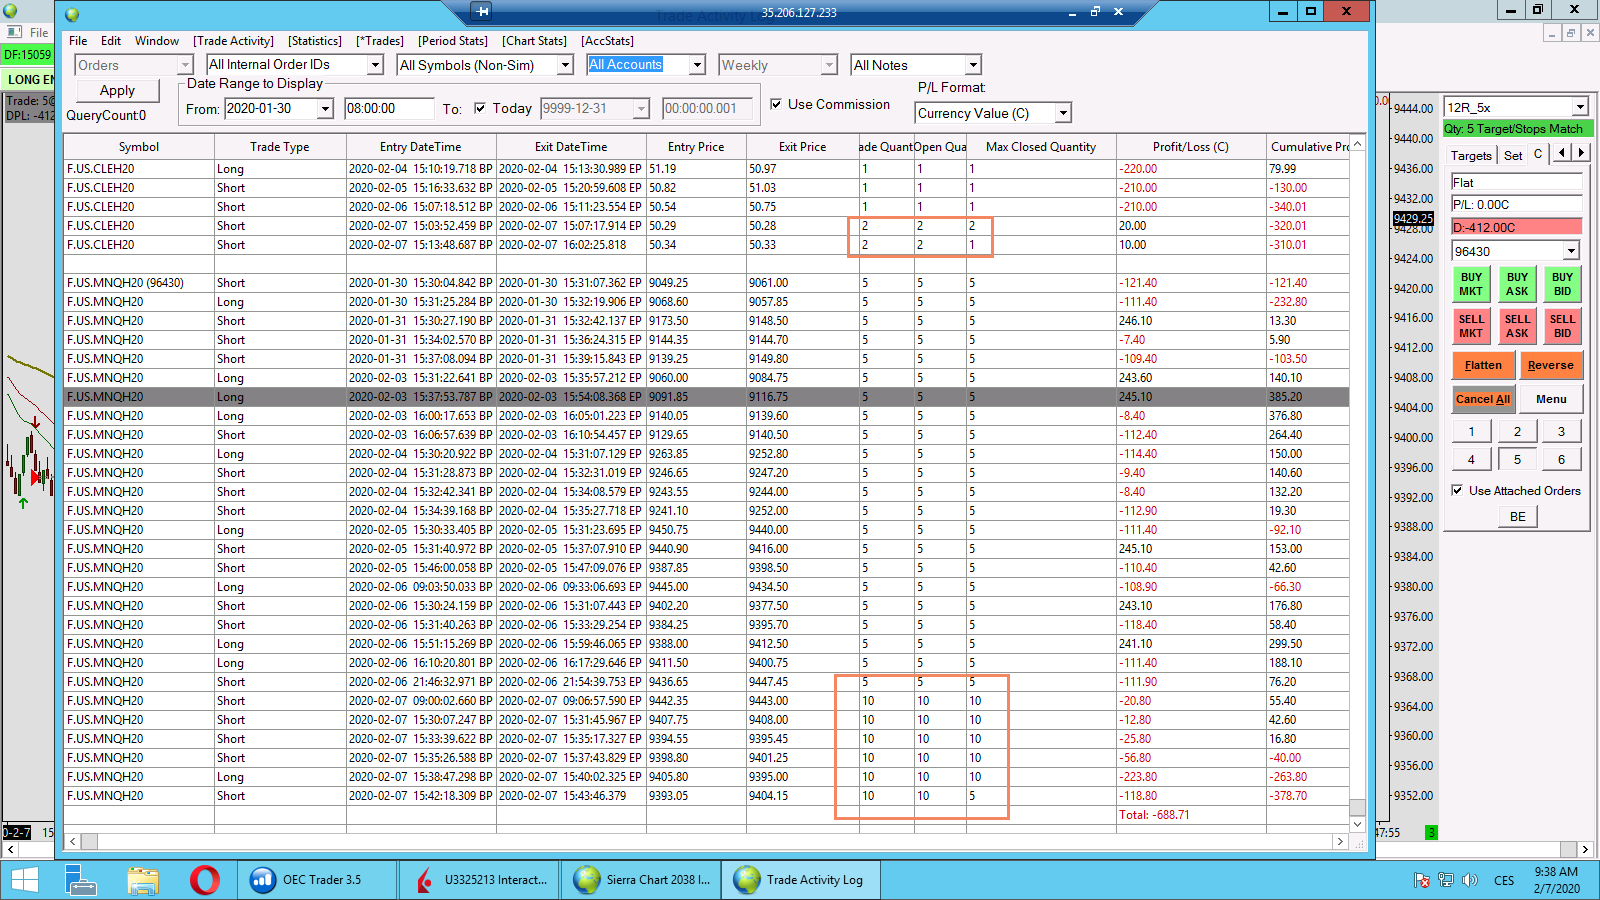This screenshot has height=900, width=1600.
Task: Click the horizontal scrollbar right arrow of trade table
Action: point(1340,842)
